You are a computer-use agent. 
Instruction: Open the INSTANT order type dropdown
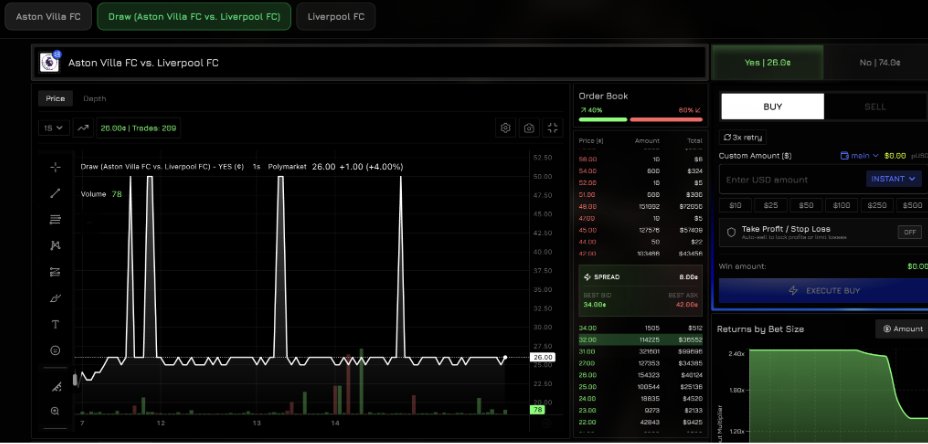[x=894, y=179]
